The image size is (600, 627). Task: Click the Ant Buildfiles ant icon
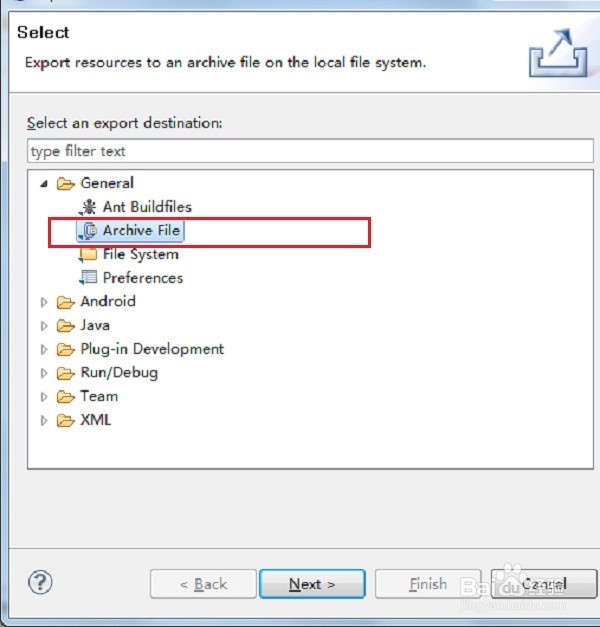87,207
